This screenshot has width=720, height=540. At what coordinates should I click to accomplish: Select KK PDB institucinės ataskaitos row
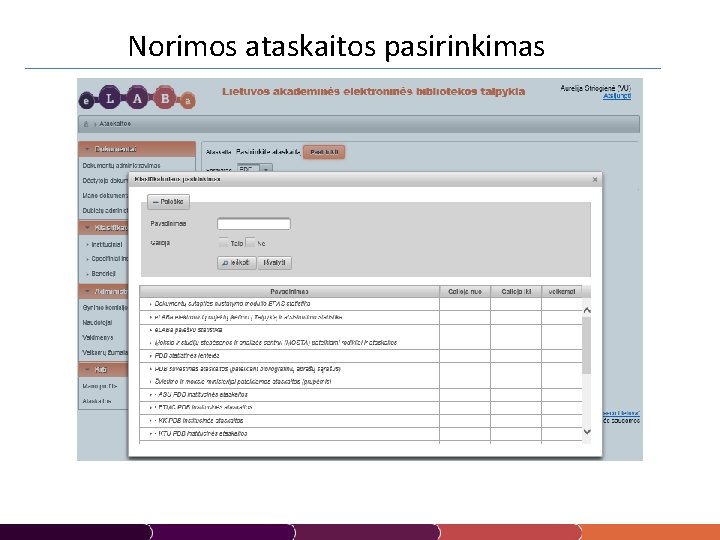coord(361,421)
